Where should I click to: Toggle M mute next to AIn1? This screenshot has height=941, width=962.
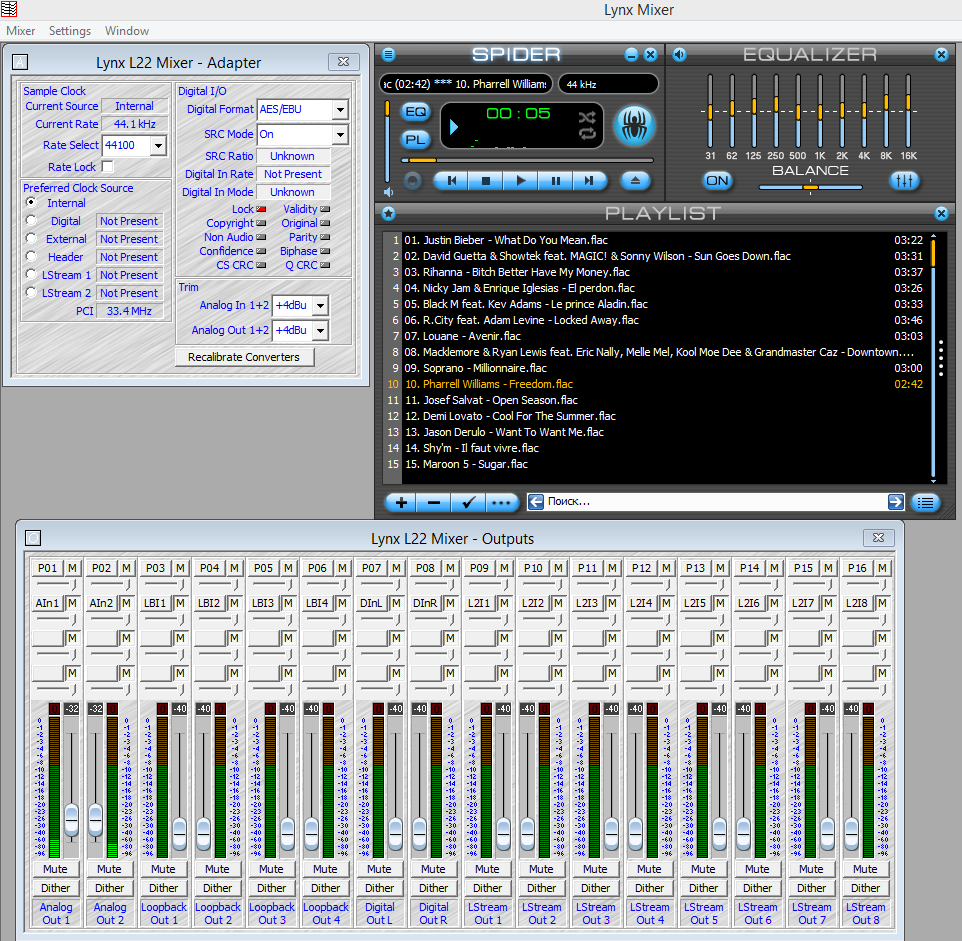(72, 603)
